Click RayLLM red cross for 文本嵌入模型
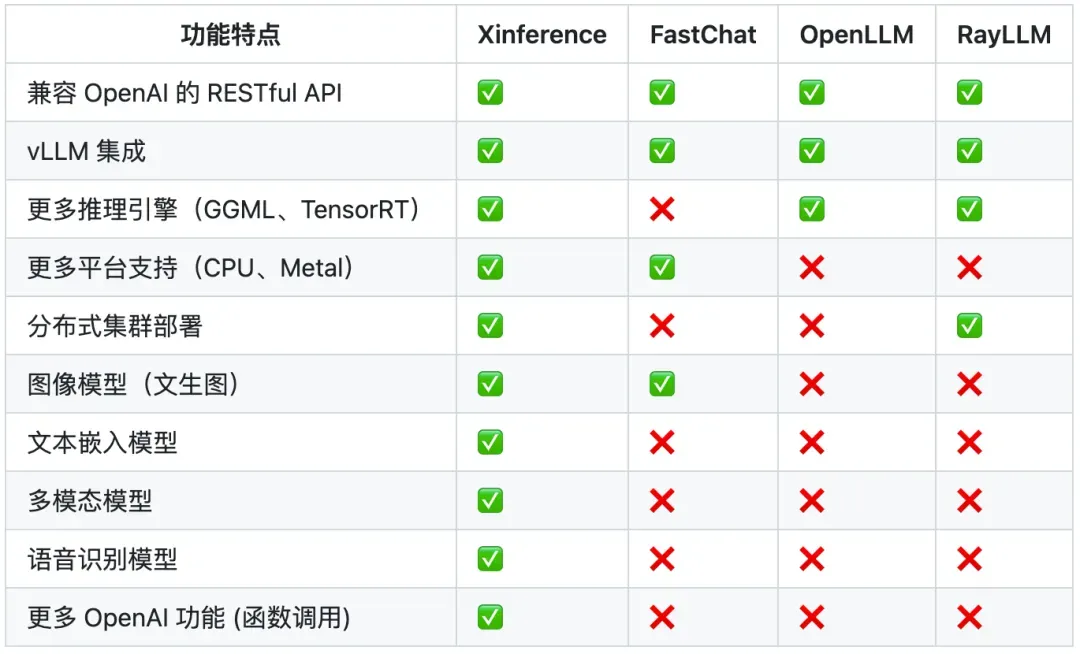Screen dimensions: 1080x654 (969, 442)
